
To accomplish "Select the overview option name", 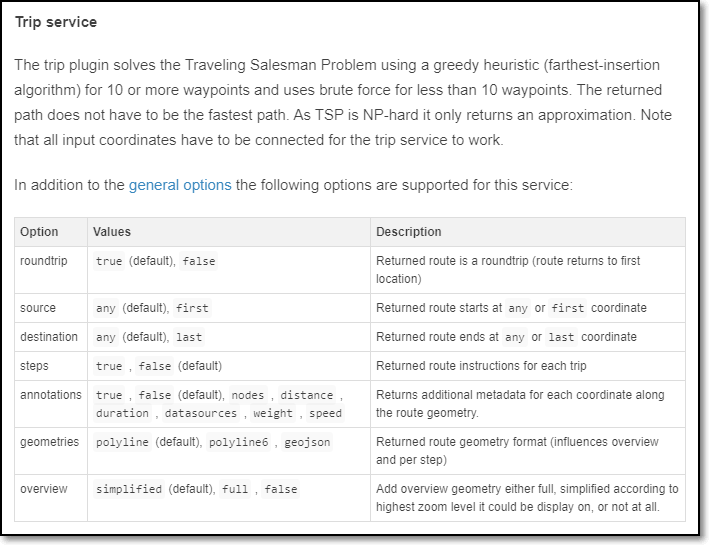I will pos(44,489).
